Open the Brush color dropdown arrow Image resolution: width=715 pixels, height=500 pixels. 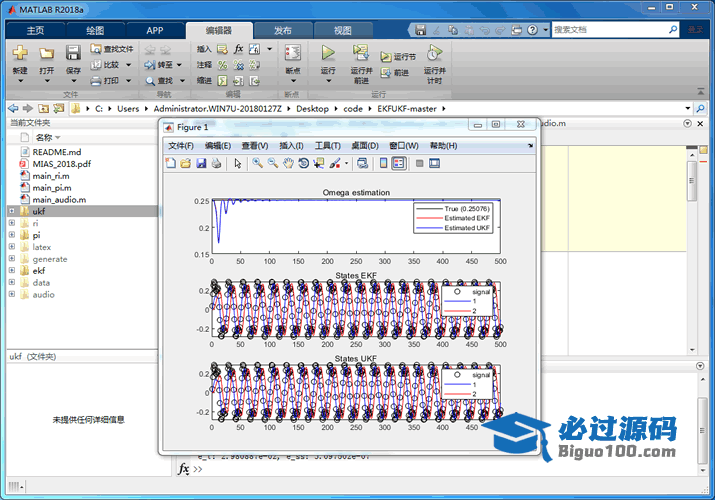pos(346,163)
